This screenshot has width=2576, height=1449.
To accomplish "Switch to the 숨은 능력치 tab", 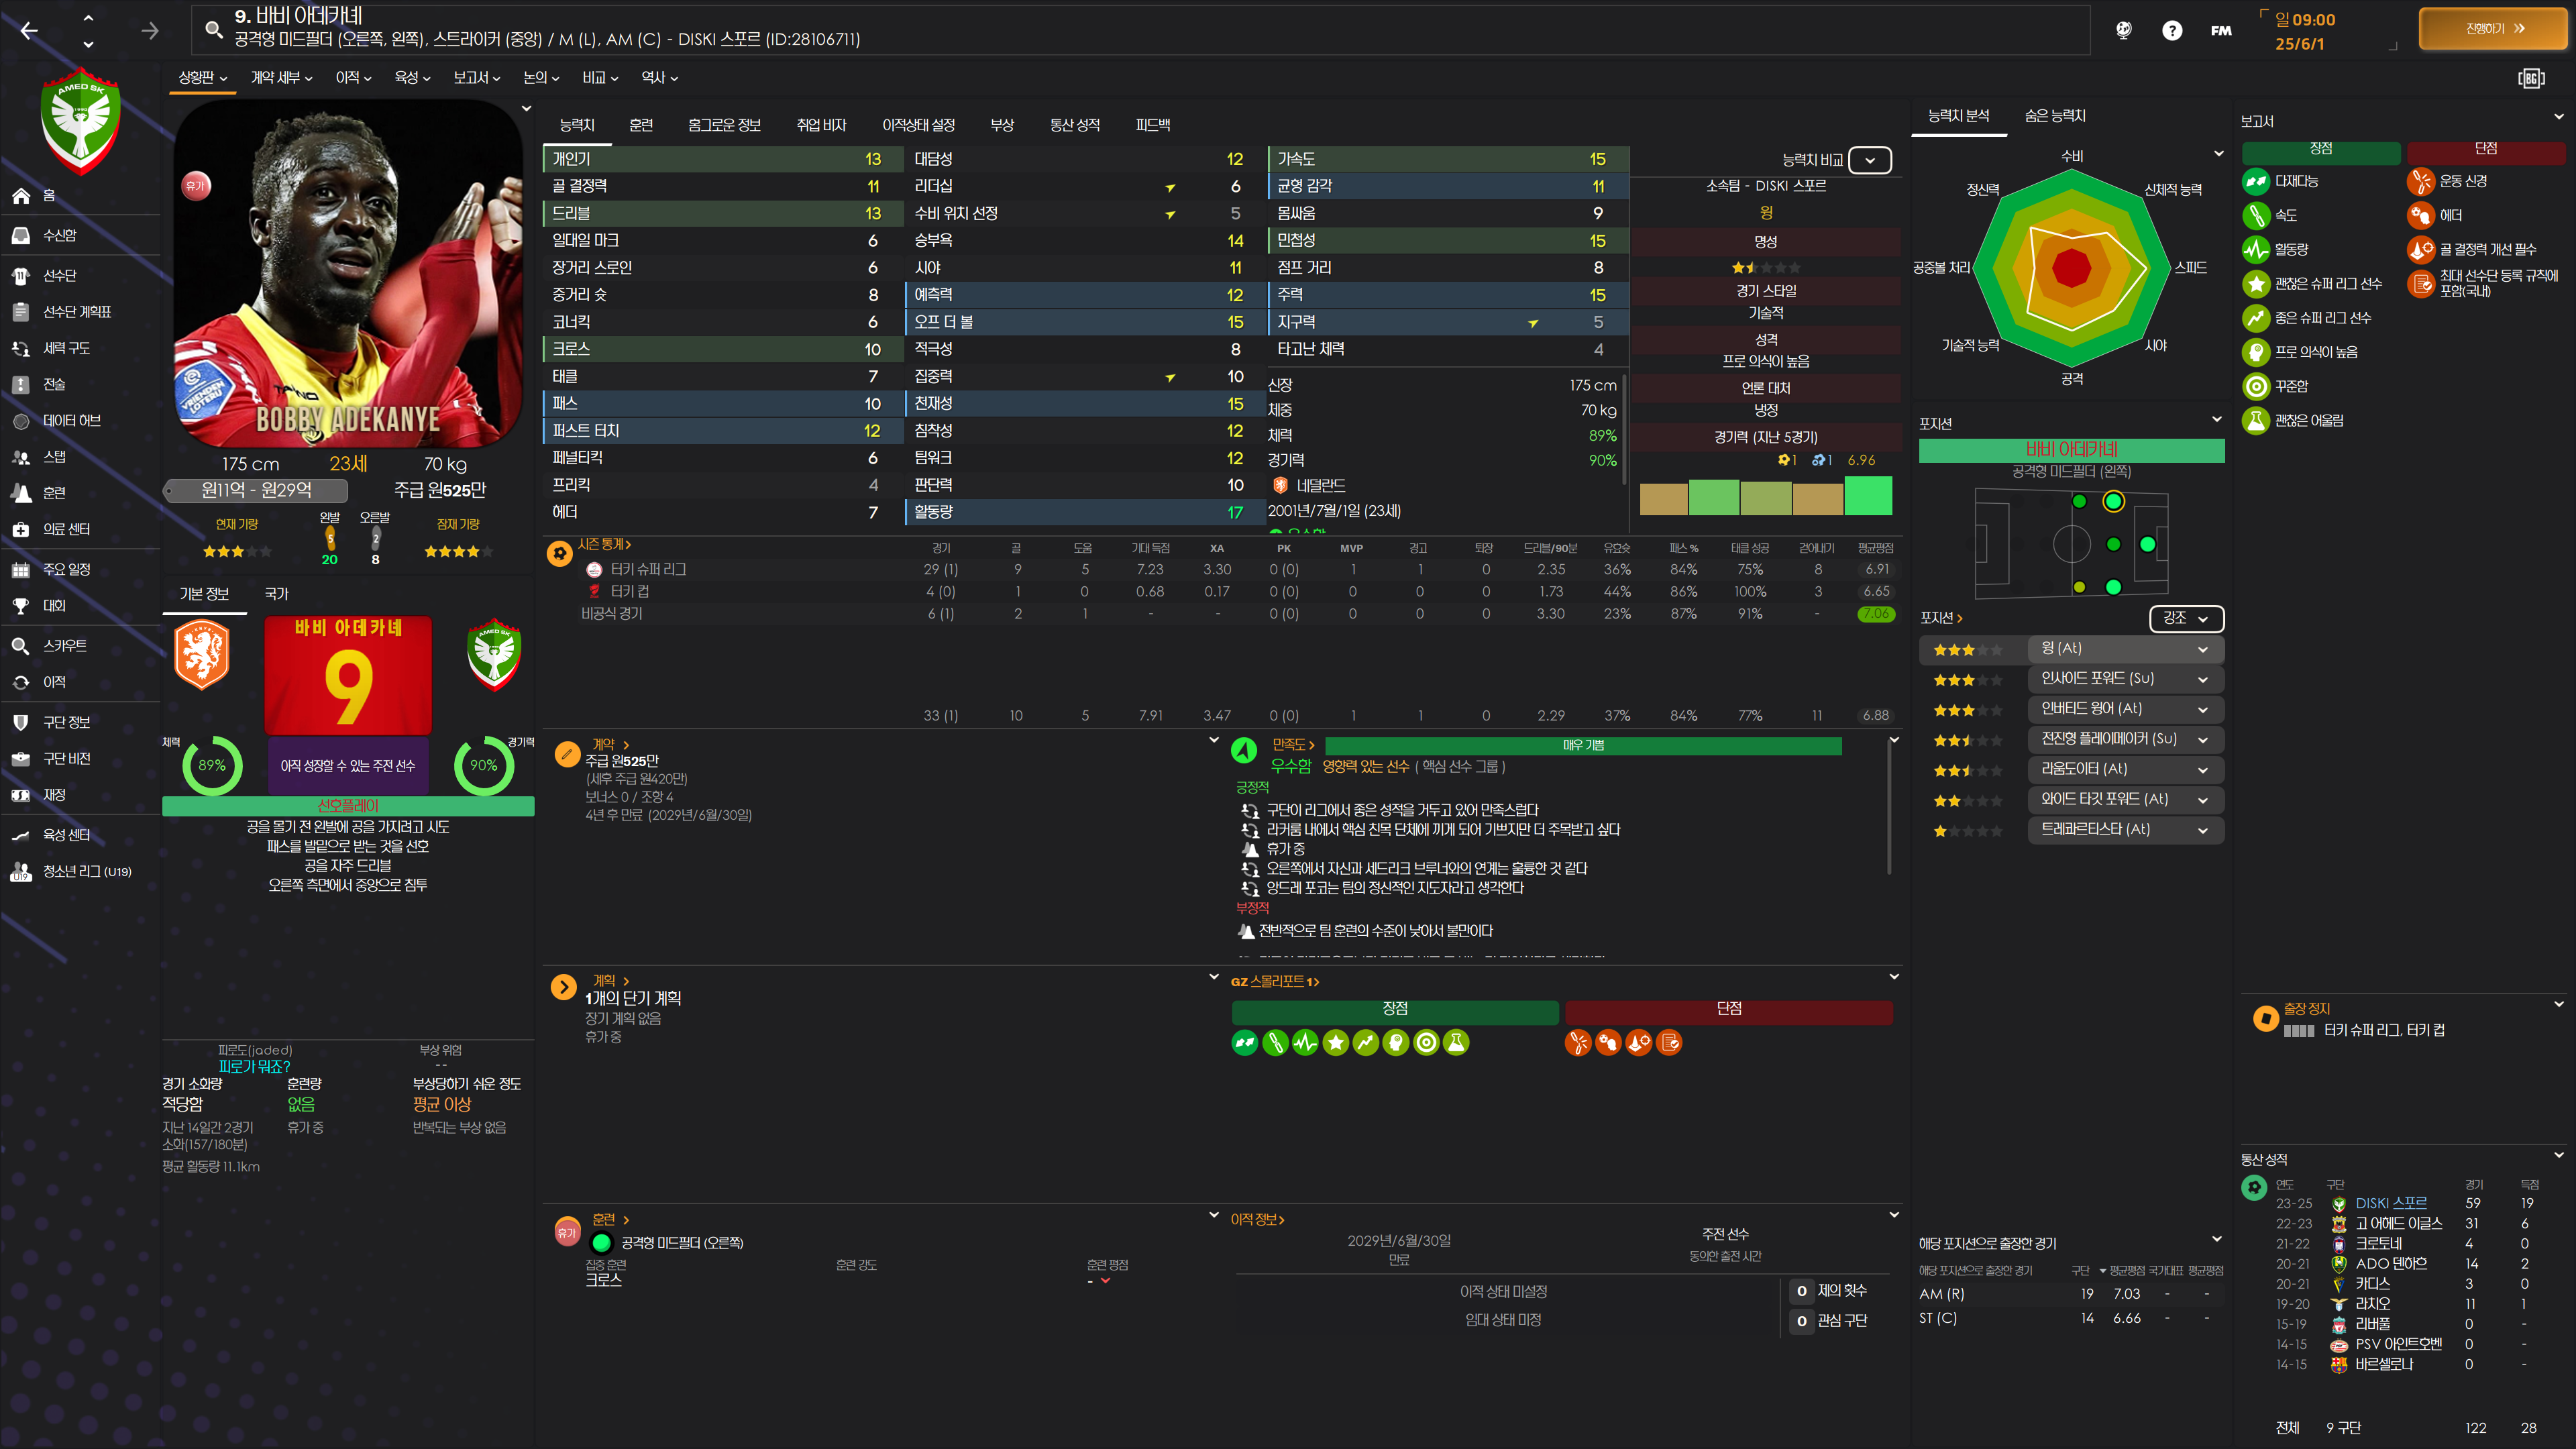I will 2054,116.
